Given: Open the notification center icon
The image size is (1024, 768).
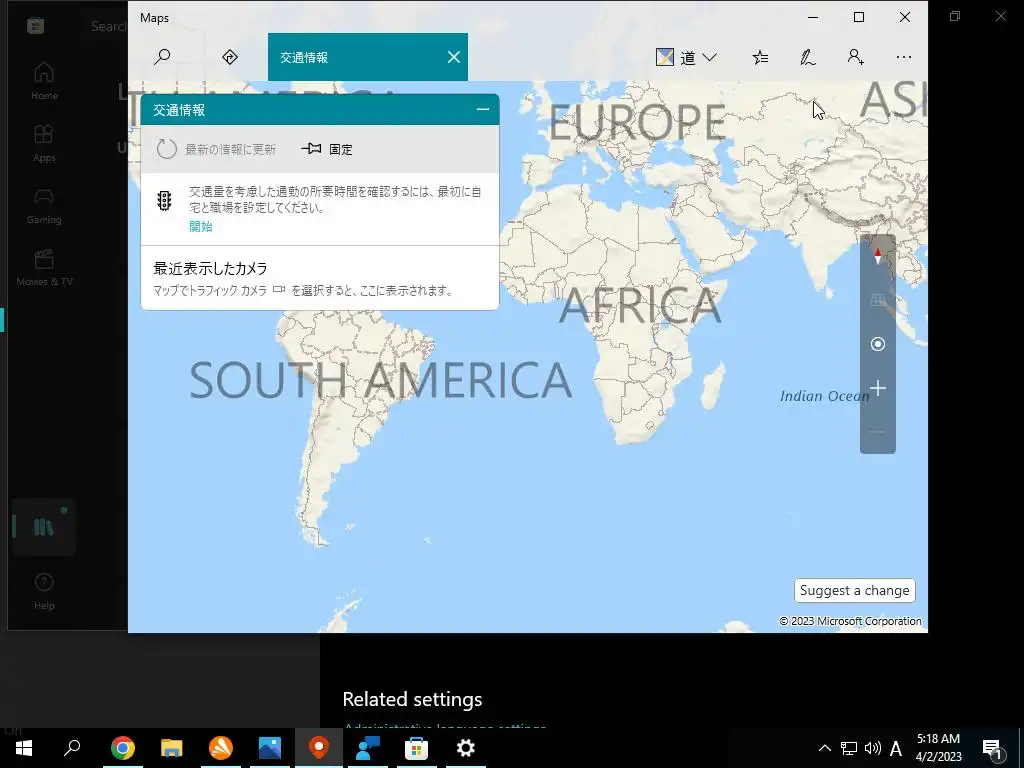Looking at the screenshot, I should click(x=992, y=748).
